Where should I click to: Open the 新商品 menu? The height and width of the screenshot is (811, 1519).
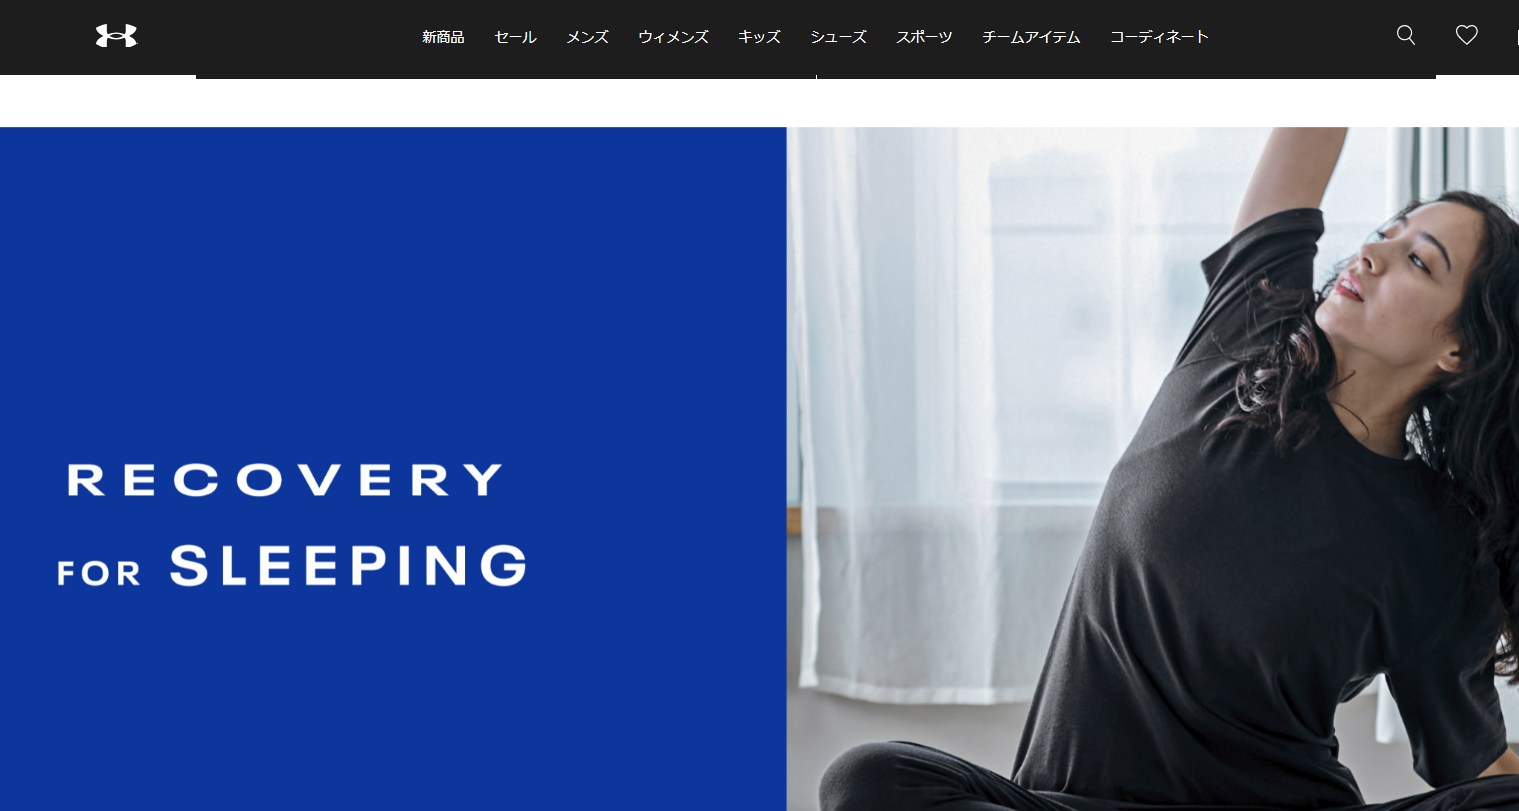click(x=443, y=37)
